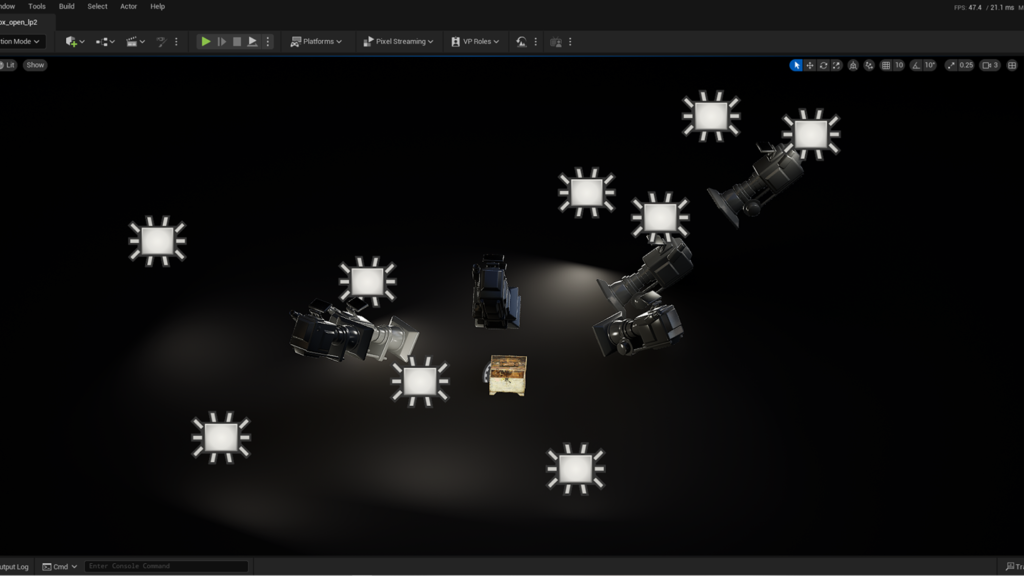
Task: Select the Move (translate) tool
Action: click(x=810, y=65)
